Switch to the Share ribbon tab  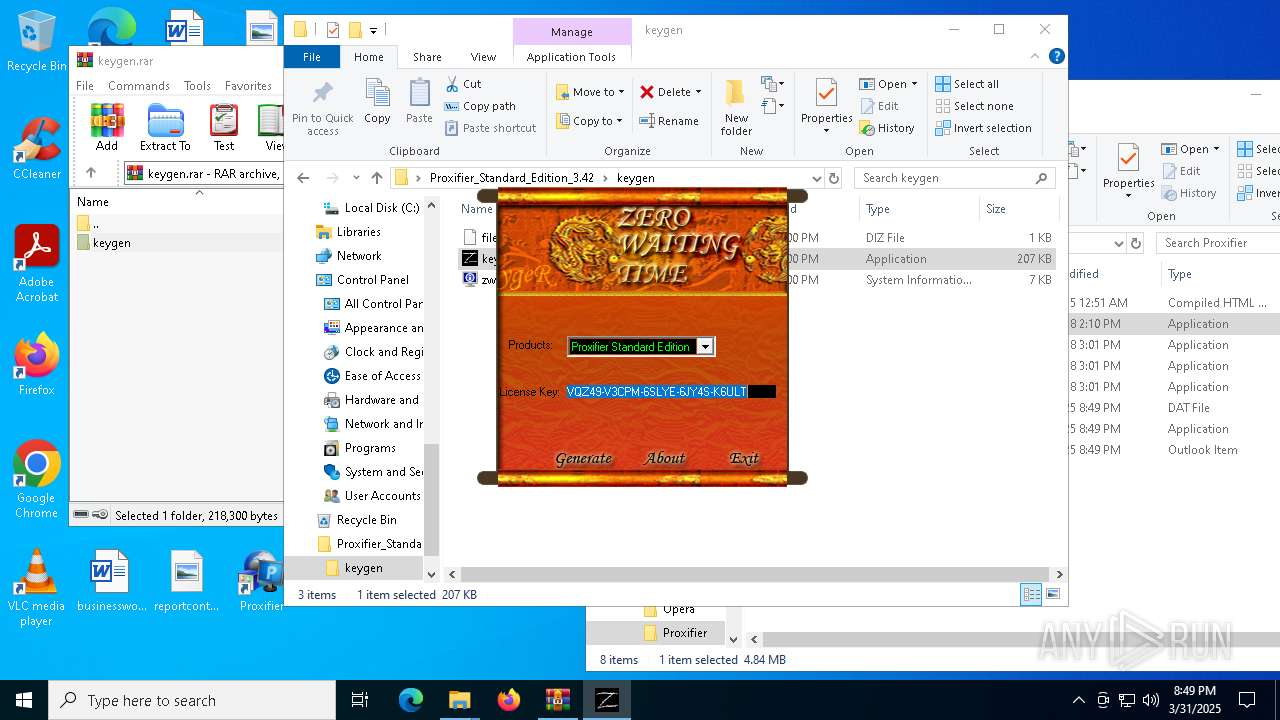[427, 57]
